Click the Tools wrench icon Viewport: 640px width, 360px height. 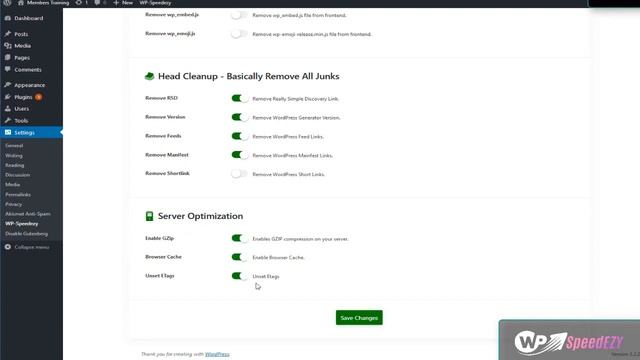point(8,120)
